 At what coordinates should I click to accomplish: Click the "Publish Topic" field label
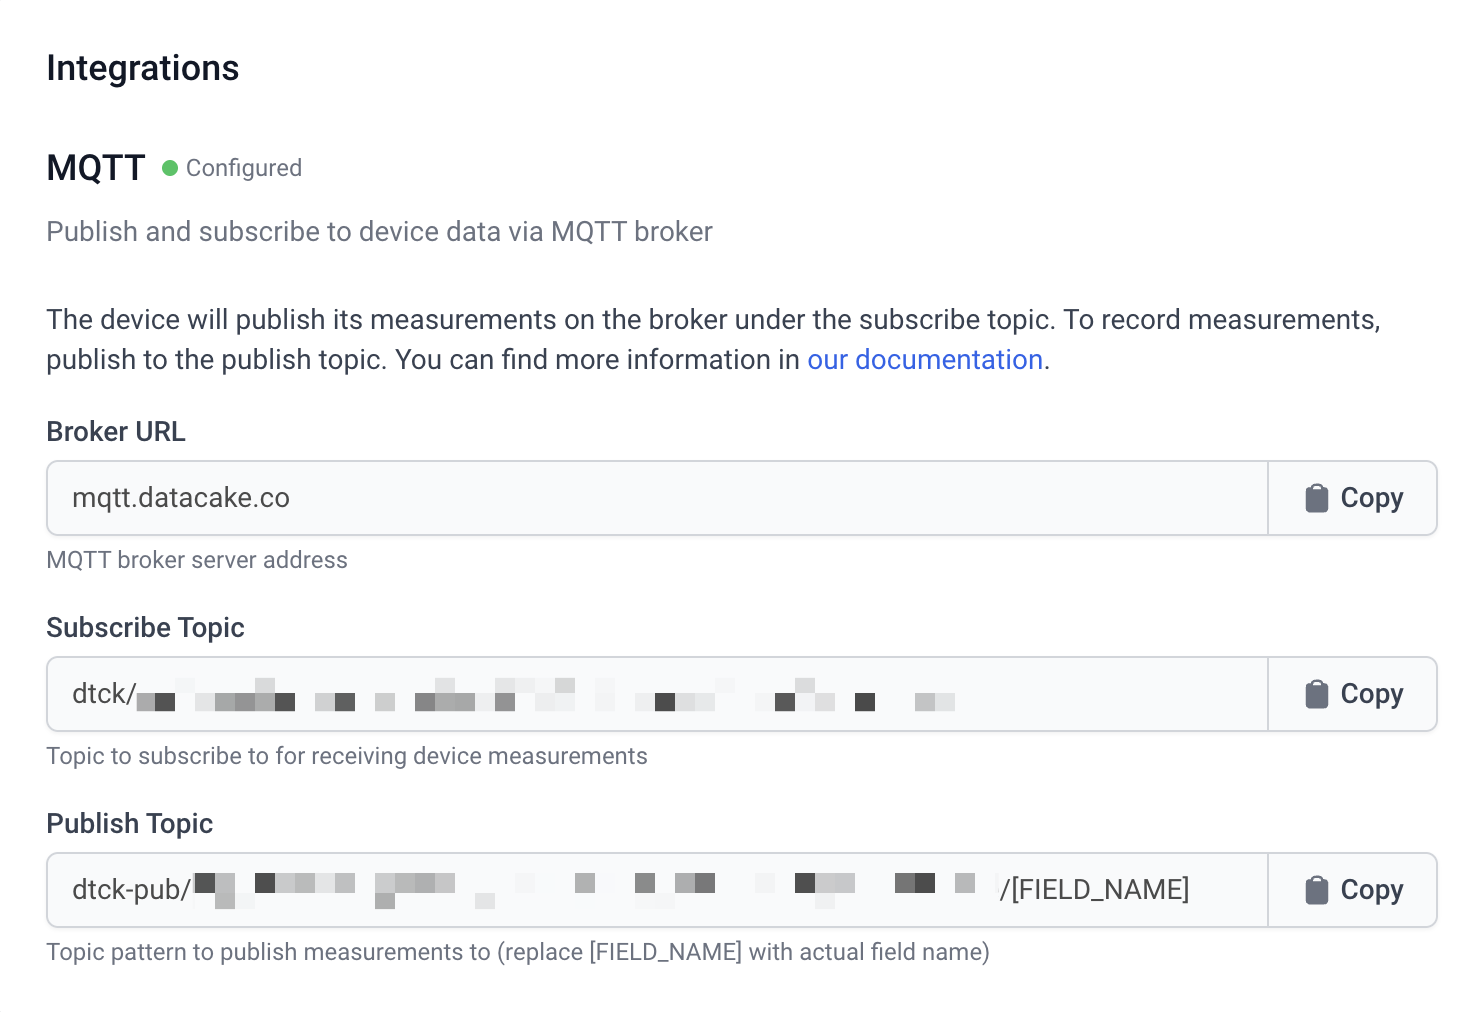pos(130,824)
